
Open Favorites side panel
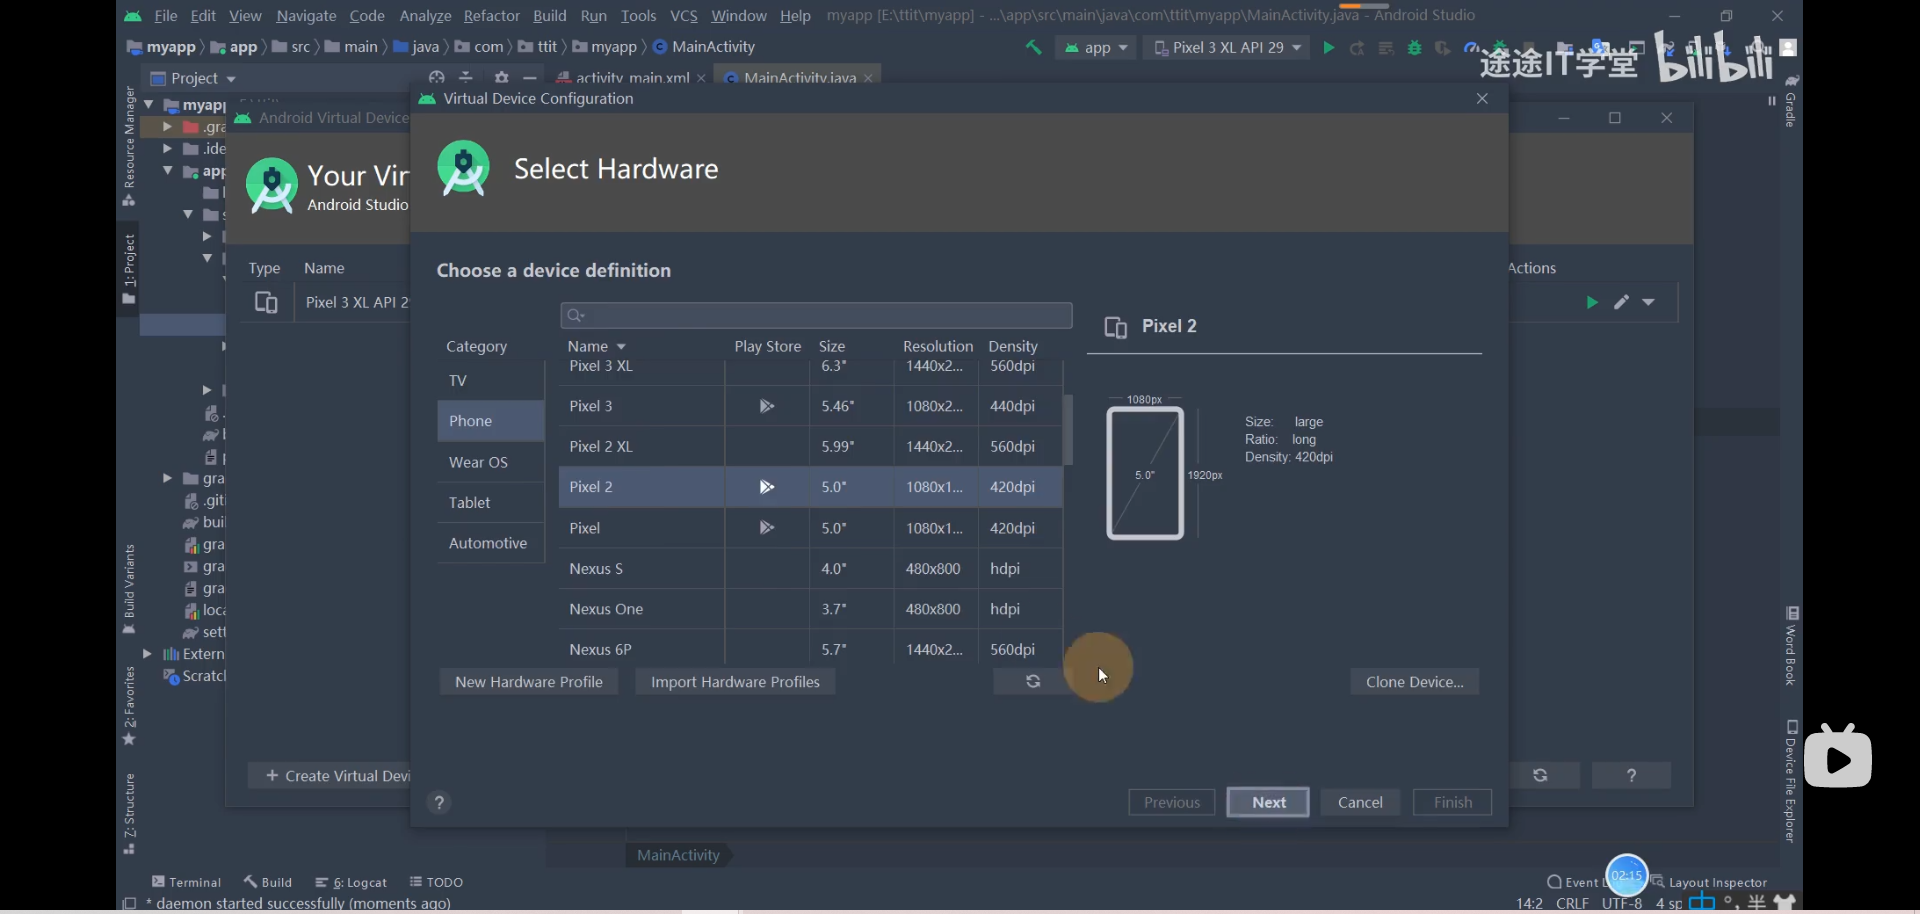pos(129,706)
